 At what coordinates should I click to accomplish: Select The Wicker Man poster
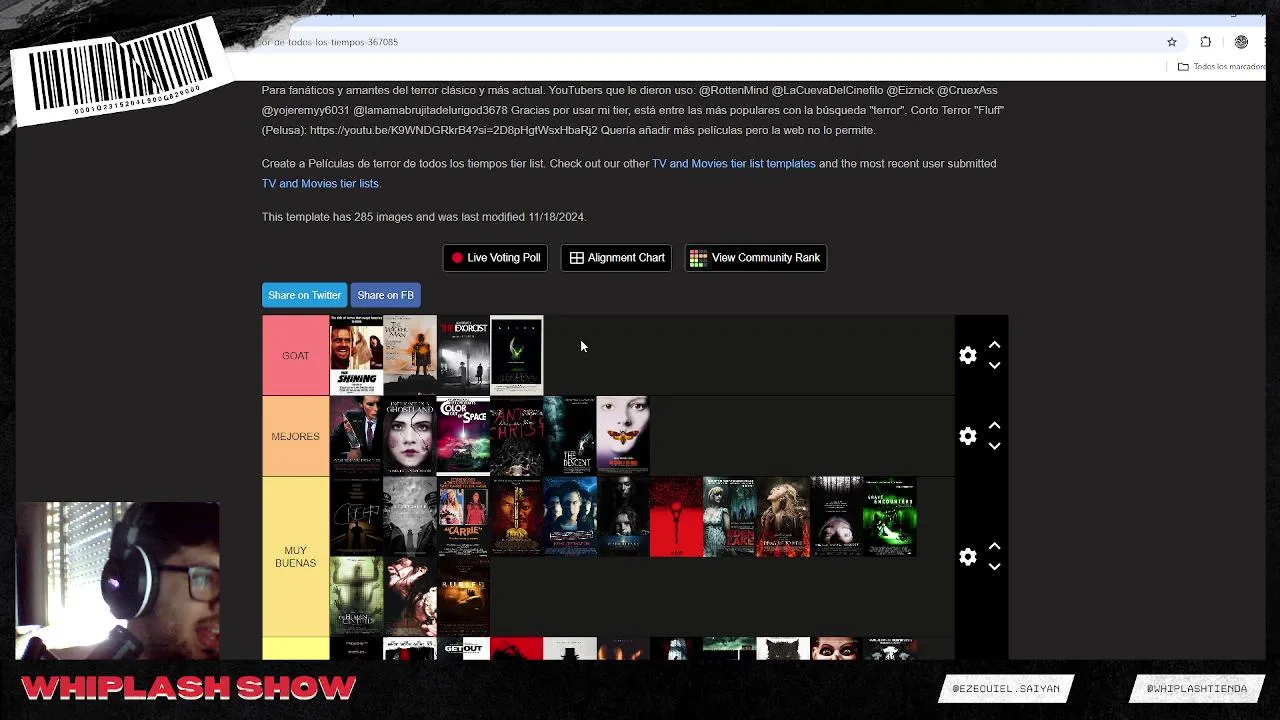410,355
